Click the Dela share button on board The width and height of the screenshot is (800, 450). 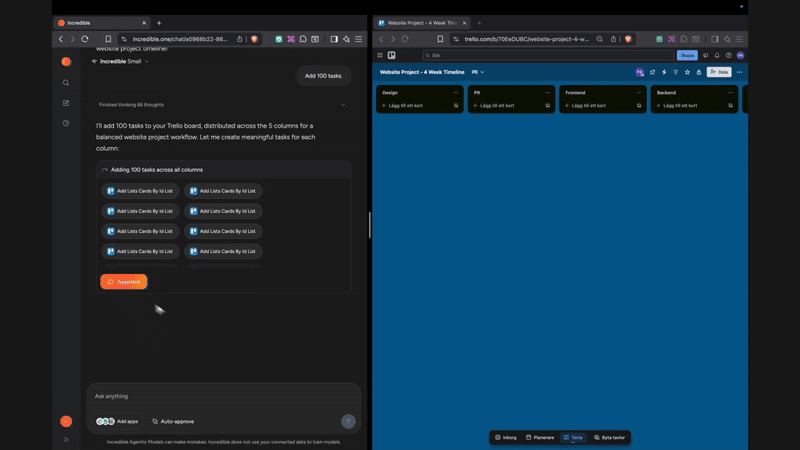[719, 72]
